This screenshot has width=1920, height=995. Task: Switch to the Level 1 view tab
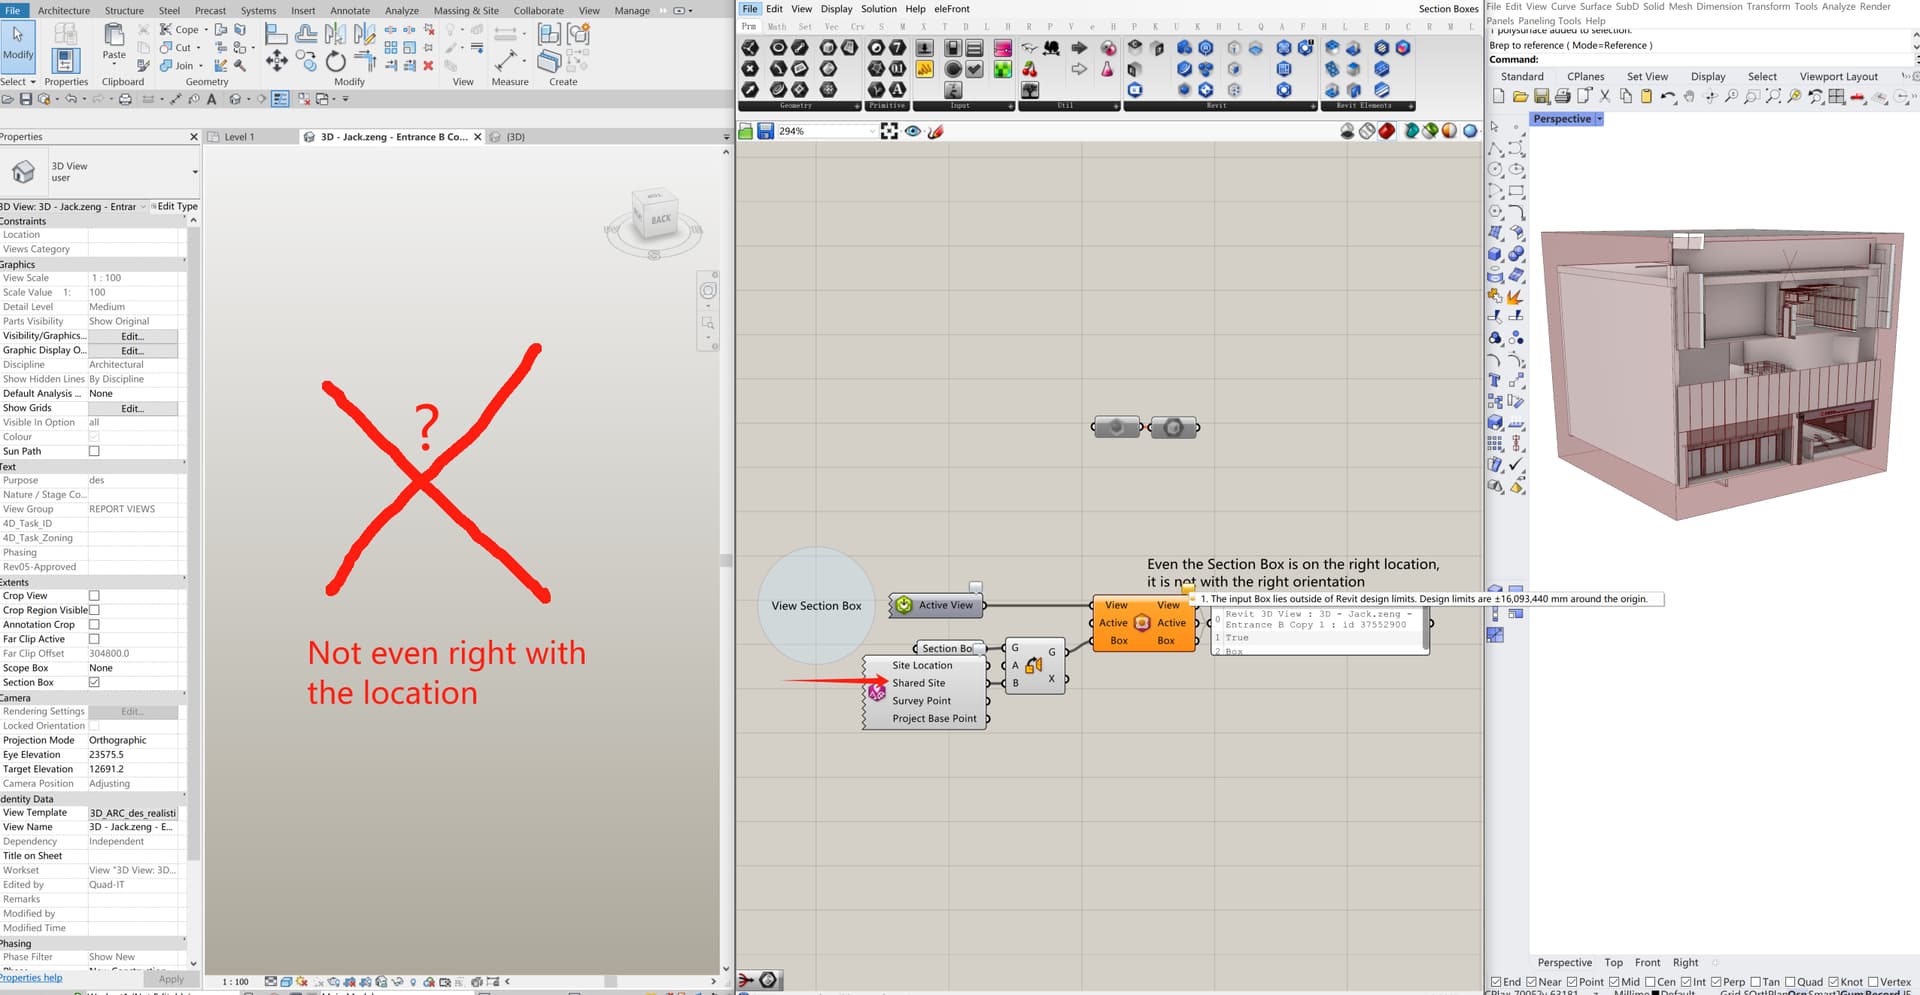[239, 137]
